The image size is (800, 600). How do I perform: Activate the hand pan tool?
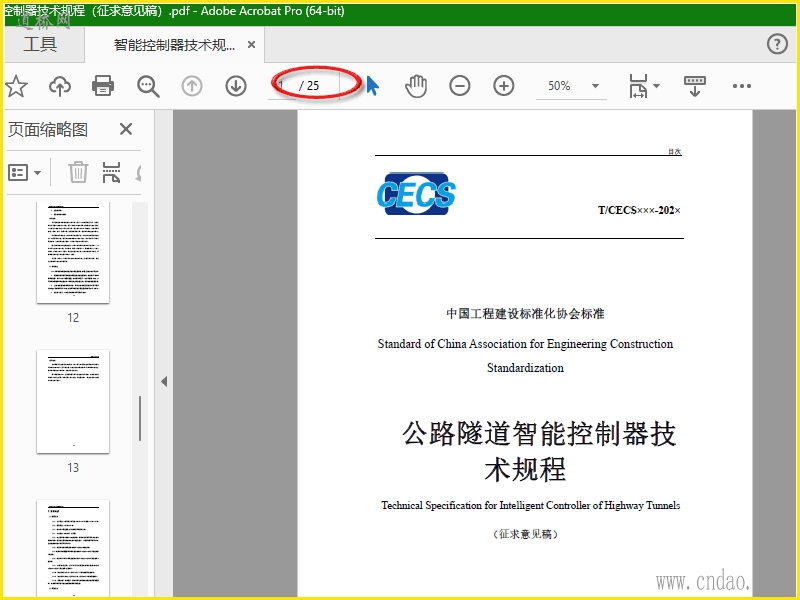pyautogui.click(x=416, y=86)
